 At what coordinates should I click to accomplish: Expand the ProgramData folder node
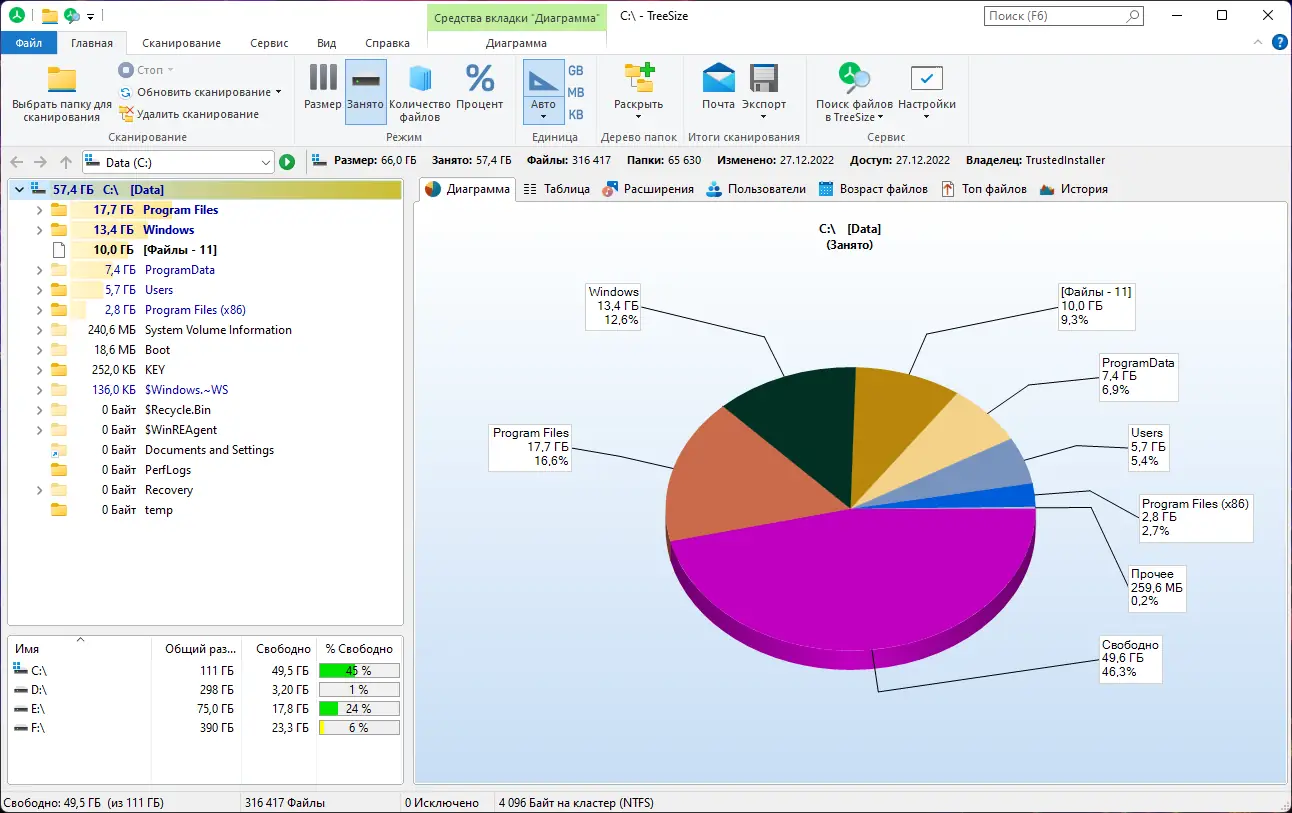pyautogui.click(x=39, y=270)
